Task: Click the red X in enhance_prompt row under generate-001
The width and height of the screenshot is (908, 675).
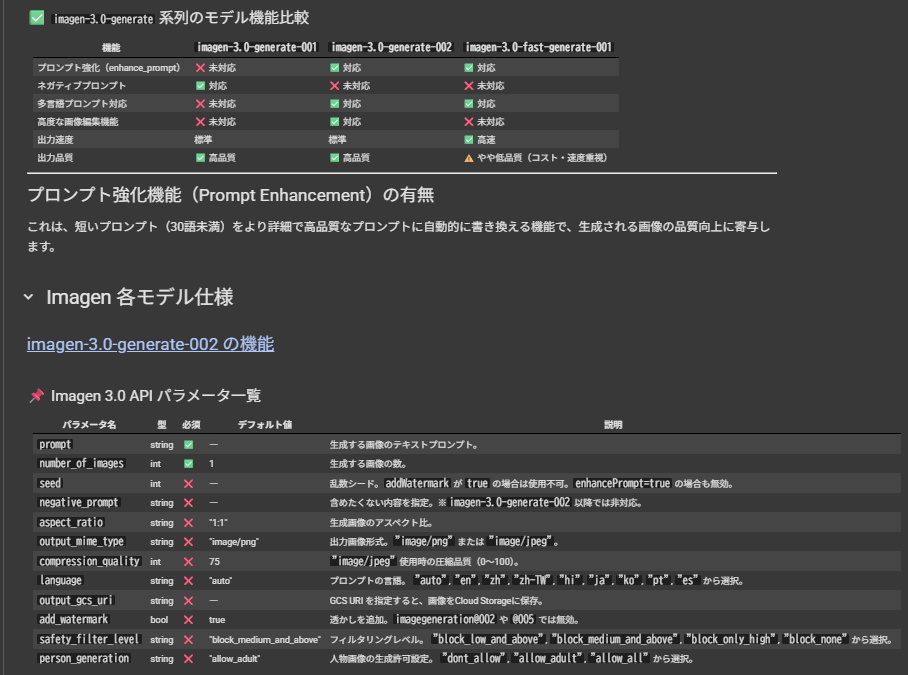Action: [200, 68]
